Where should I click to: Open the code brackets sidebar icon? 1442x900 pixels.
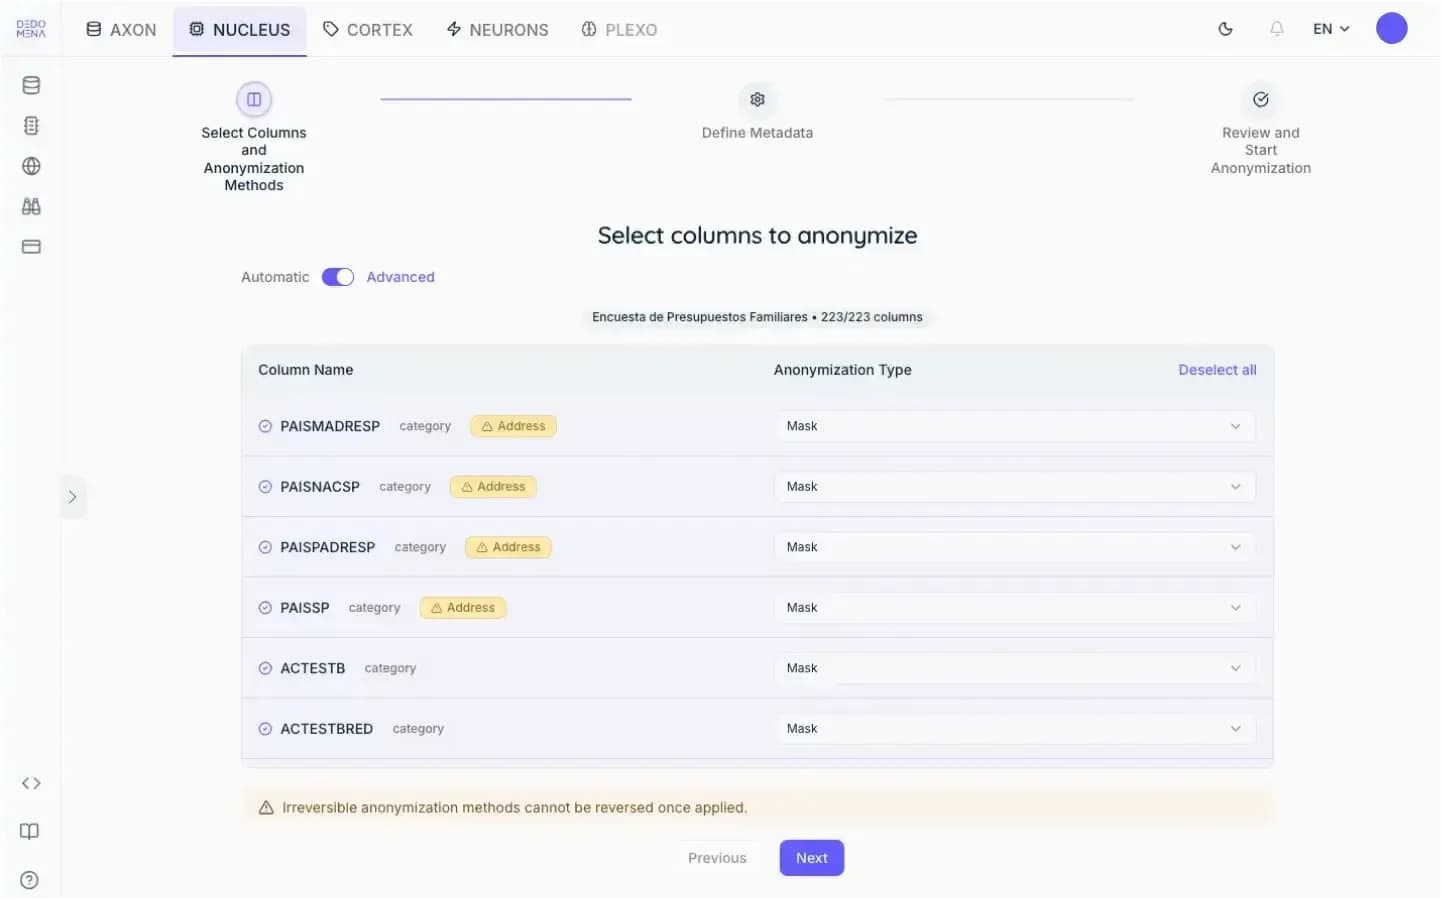pyautogui.click(x=31, y=784)
